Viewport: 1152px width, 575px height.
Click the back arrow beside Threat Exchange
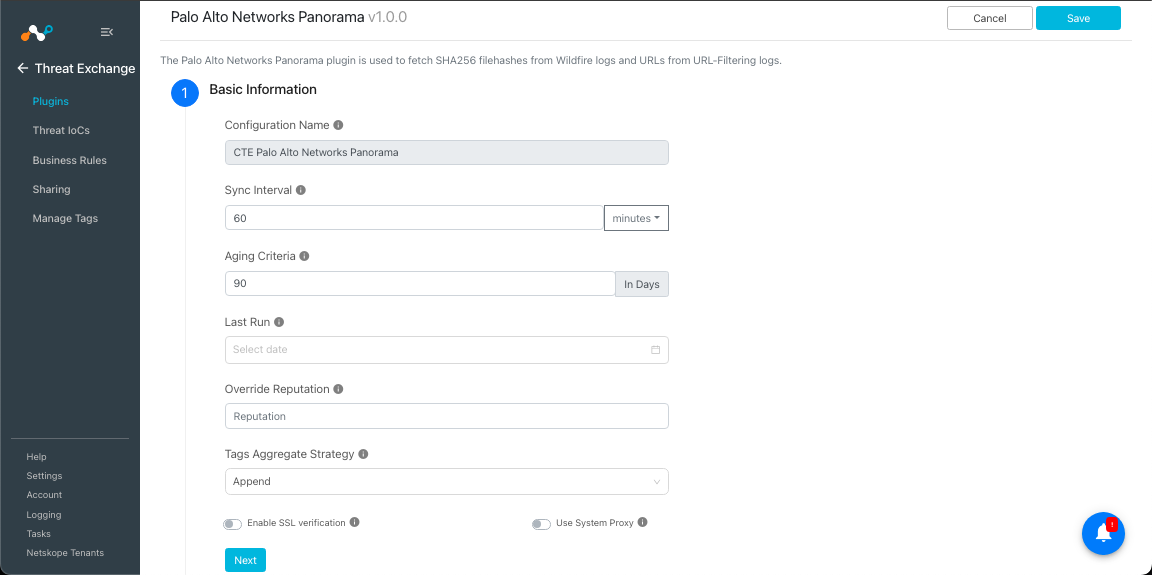point(23,68)
